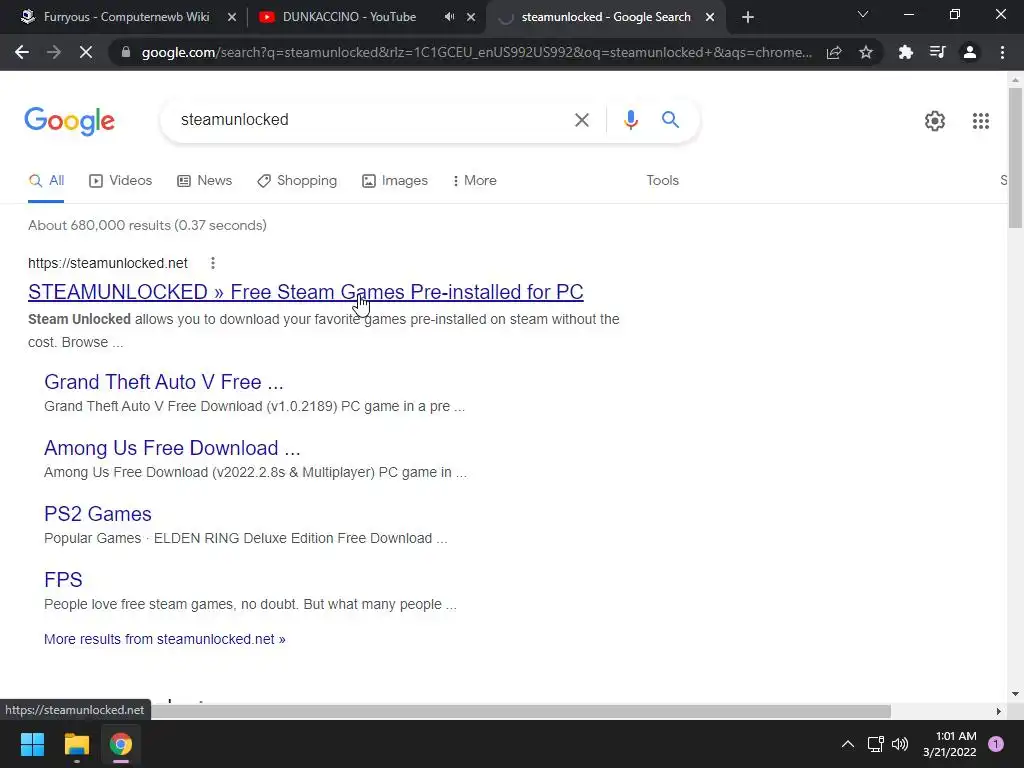Screen dimensions: 1024x768
Task: Close the Furryous - Computernewb Wiki tab
Action: pos(232,17)
